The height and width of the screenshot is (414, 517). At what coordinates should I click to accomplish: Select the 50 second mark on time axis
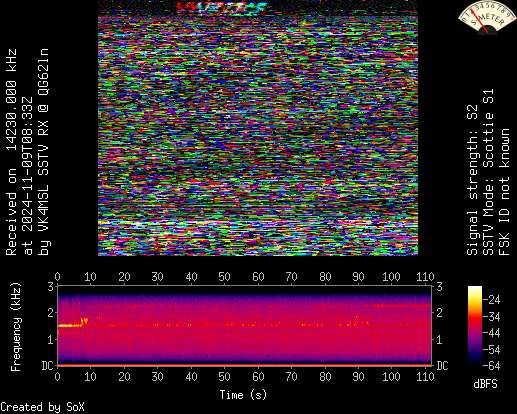(224, 377)
